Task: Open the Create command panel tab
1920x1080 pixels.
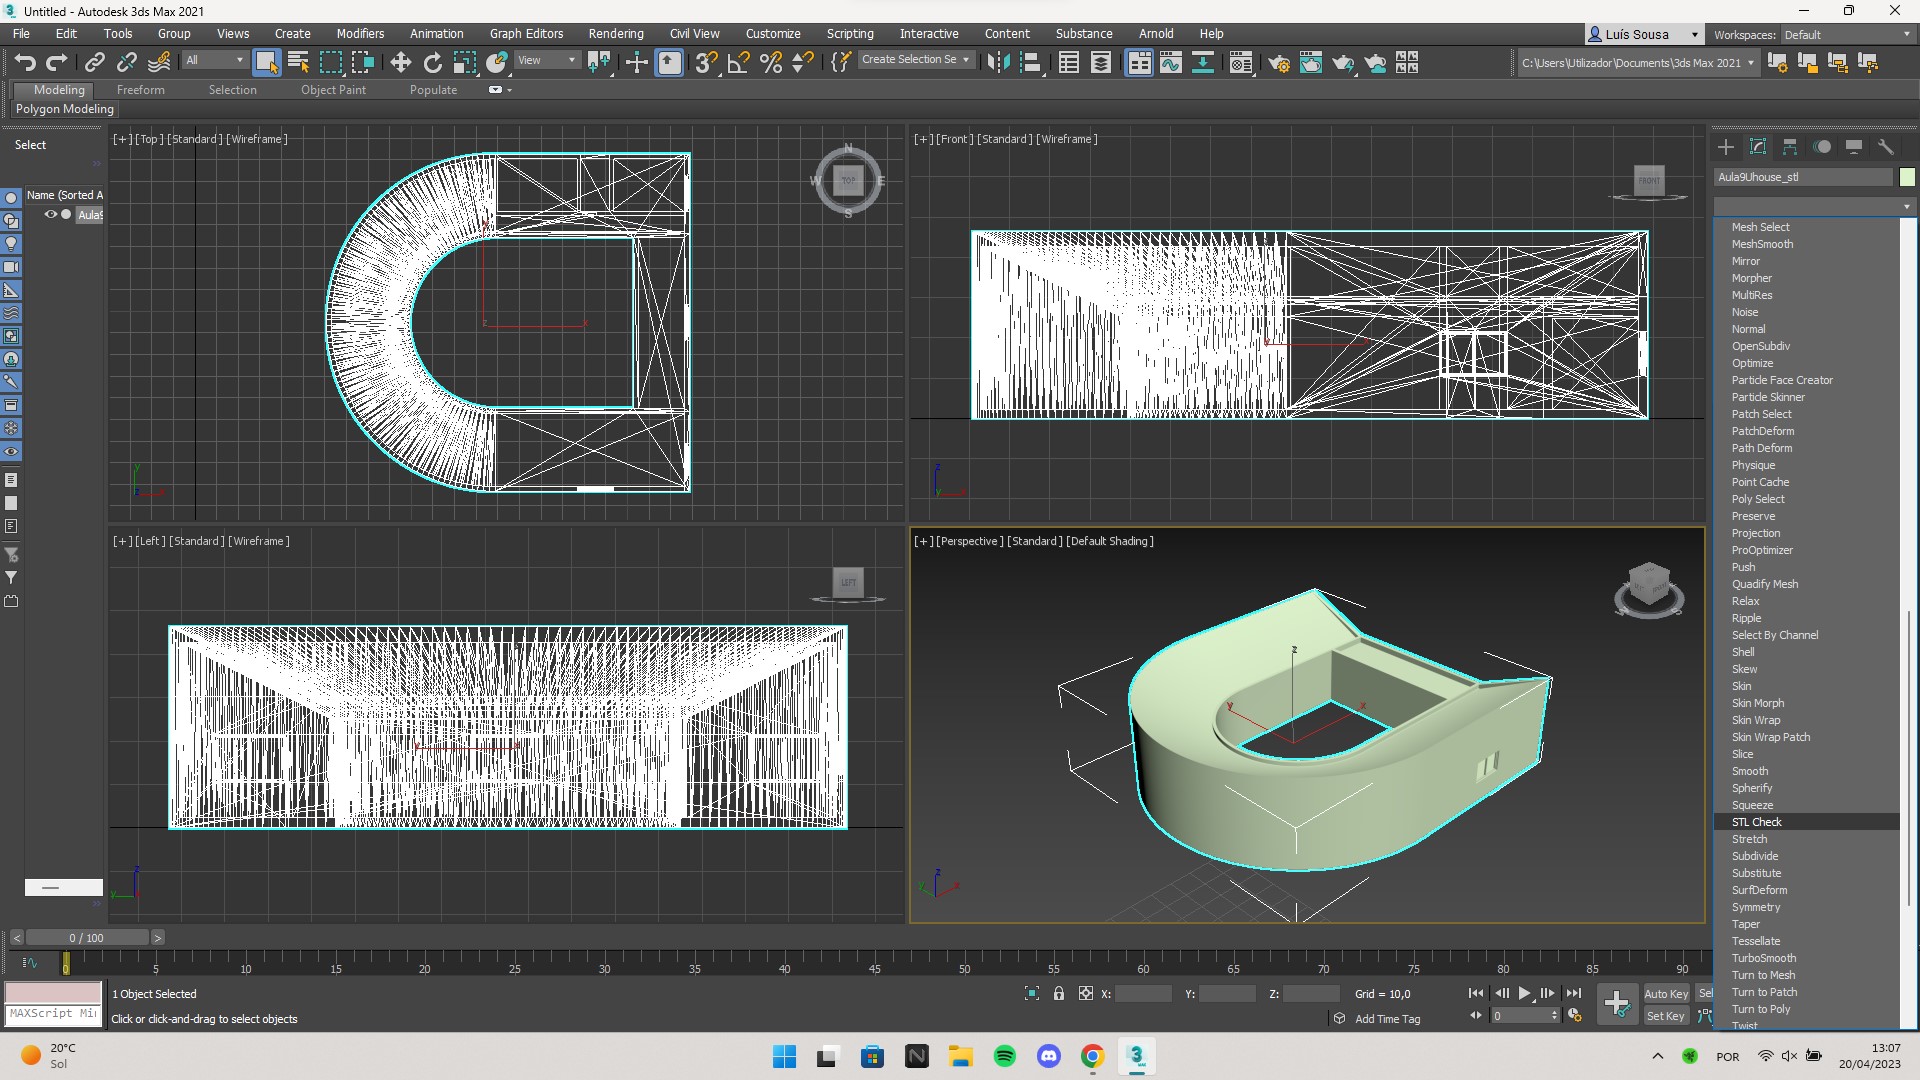Action: [x=1726, y=147]
